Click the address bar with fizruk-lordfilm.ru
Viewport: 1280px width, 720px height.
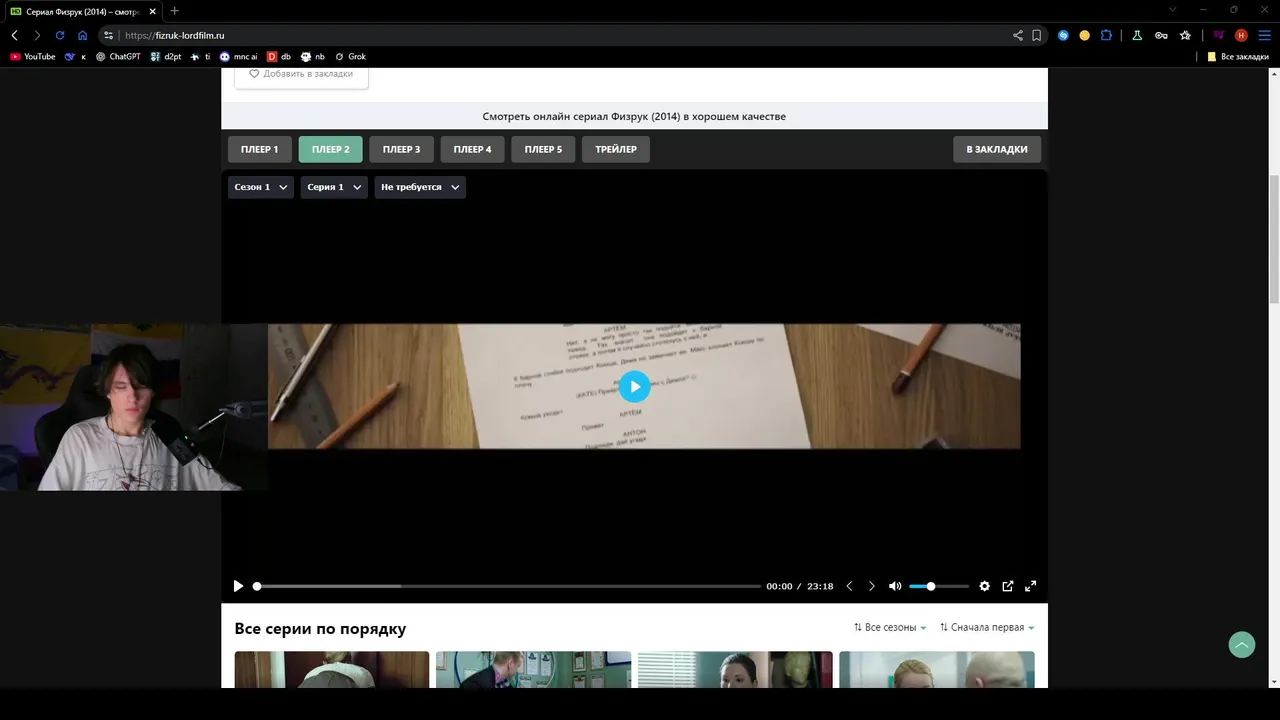pos(575,35)
